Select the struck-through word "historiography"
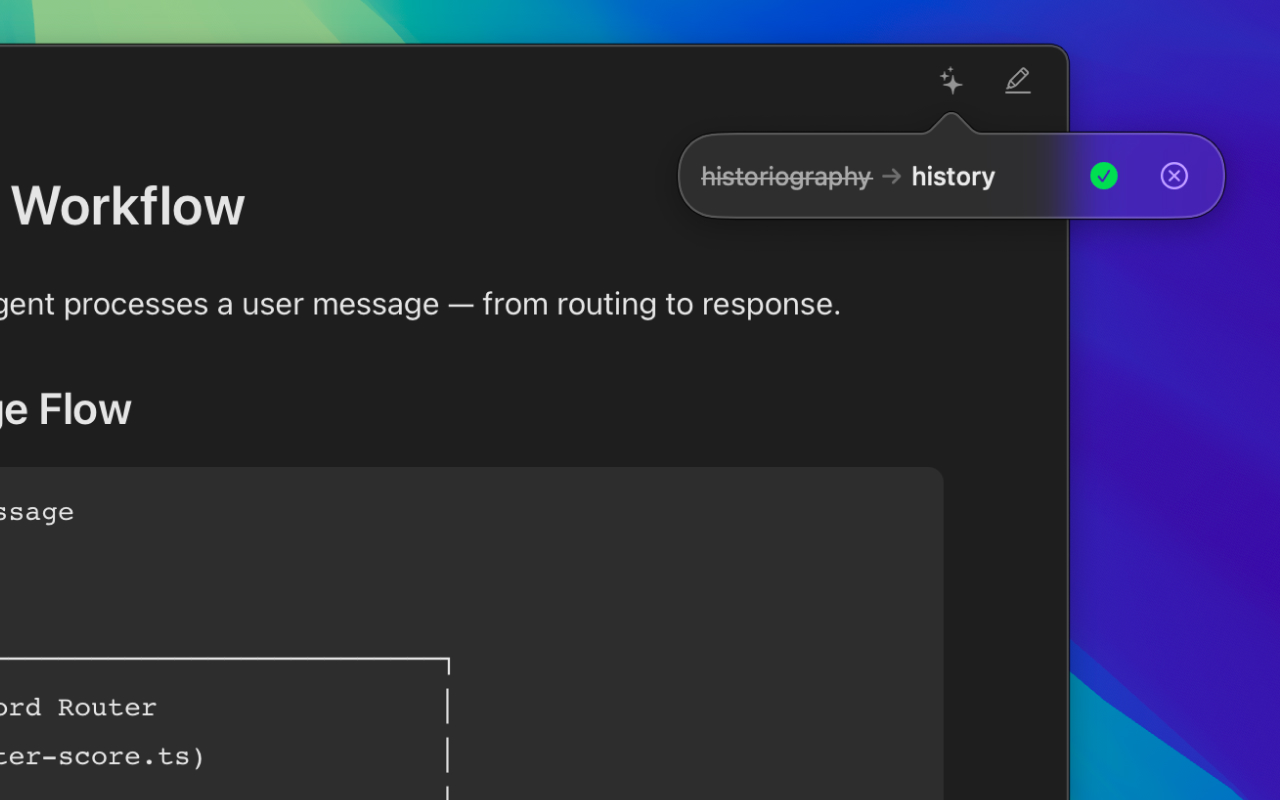This screenshot has height=800, width=1280. click(x=787, y=177)
